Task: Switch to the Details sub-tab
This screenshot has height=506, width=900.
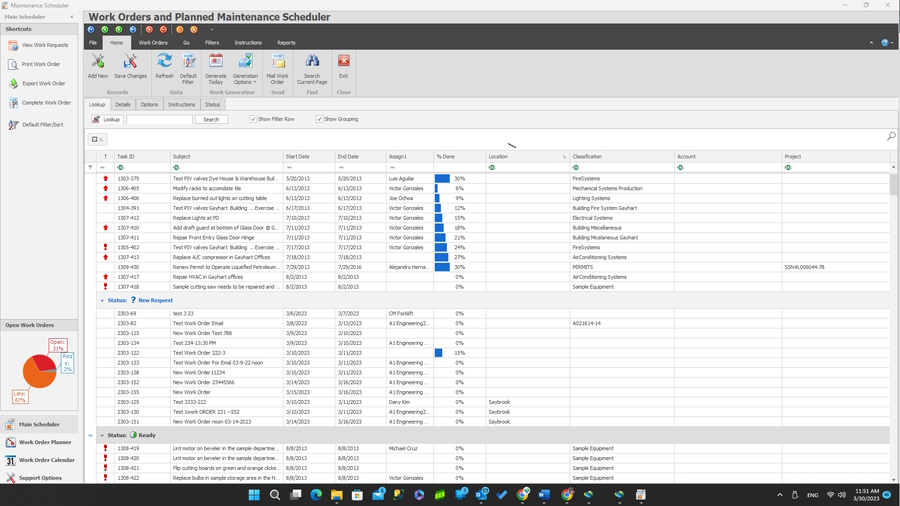Action: coord(122,104)
